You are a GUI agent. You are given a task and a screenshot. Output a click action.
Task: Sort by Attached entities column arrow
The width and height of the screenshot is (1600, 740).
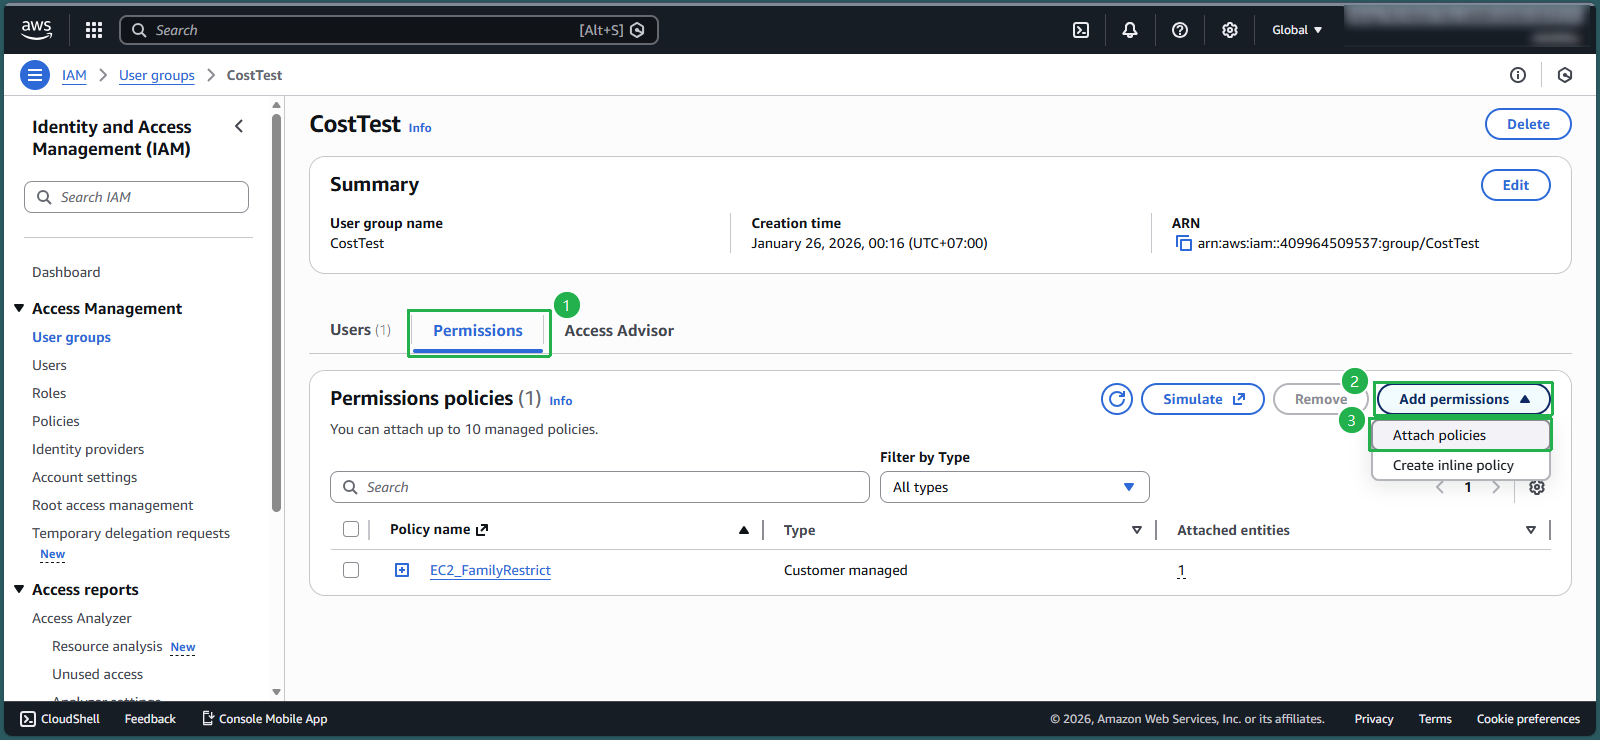1531,530
